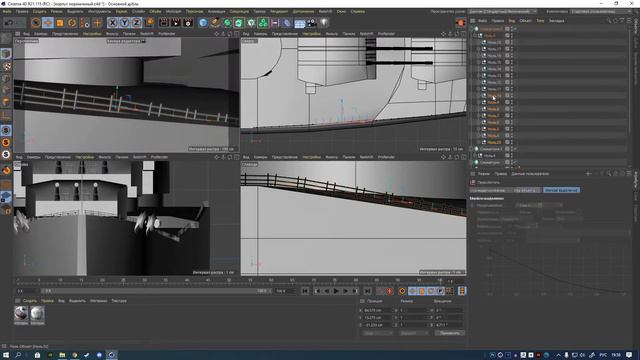Open the layout dropdown at top right
The width and height of the screenshot is (640, 360).
[601, 11]
